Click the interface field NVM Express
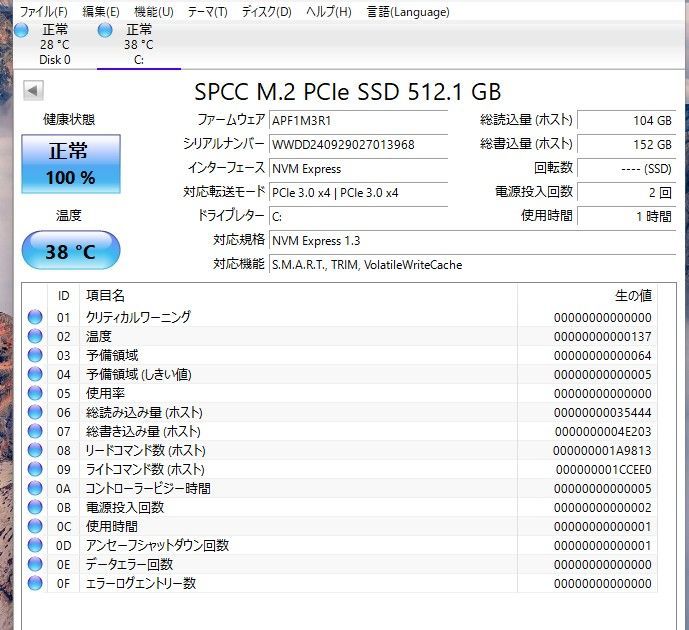Screen dimensions: 689x630 [x=358, y=169]
